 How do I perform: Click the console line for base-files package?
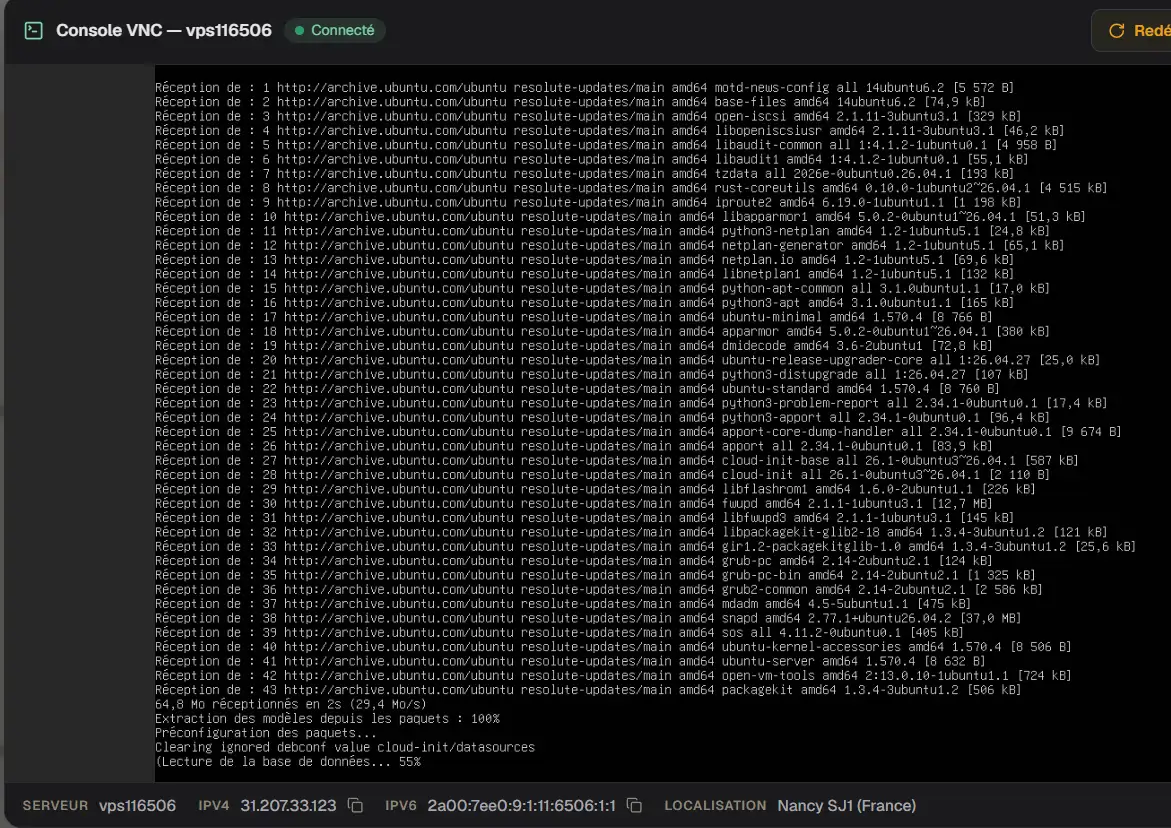point(570,102)
